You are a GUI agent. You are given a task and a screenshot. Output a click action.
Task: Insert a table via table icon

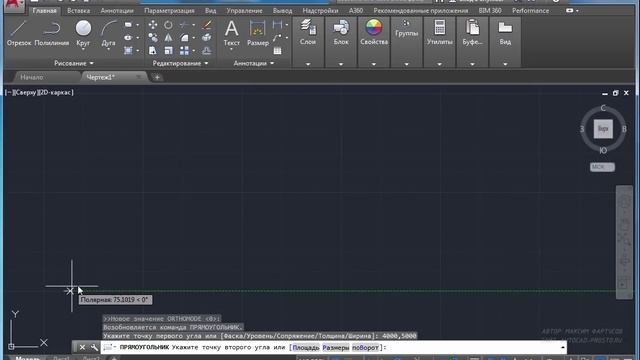(x=278, y=51)
